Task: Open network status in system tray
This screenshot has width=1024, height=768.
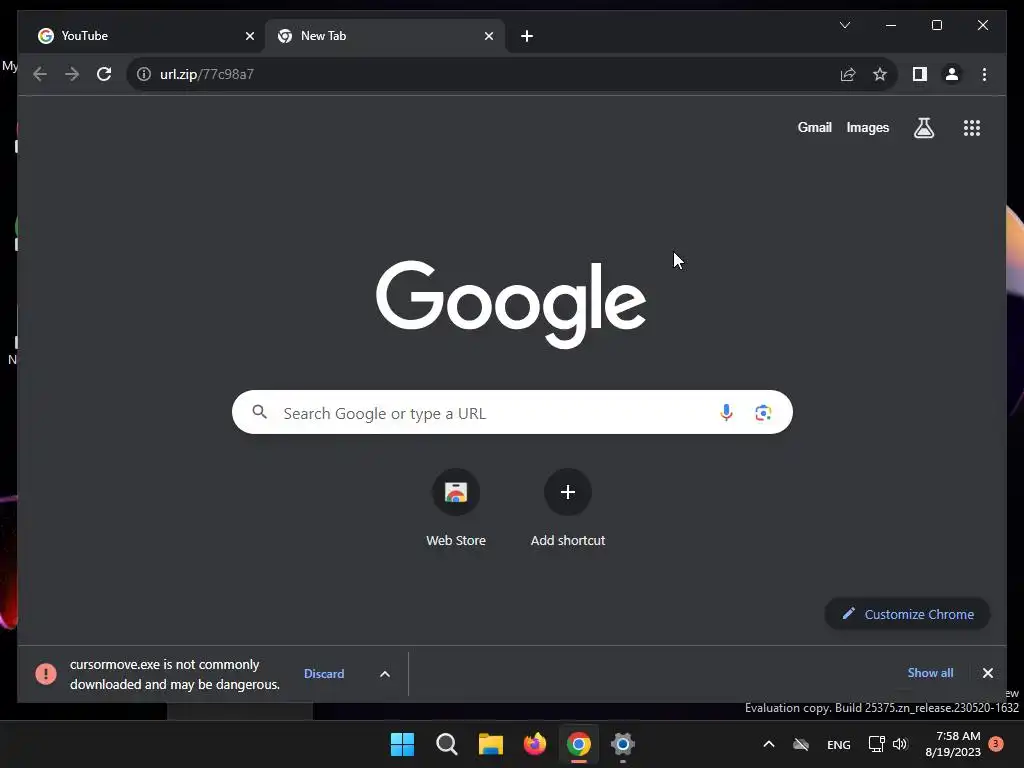Action: (876, 744)
